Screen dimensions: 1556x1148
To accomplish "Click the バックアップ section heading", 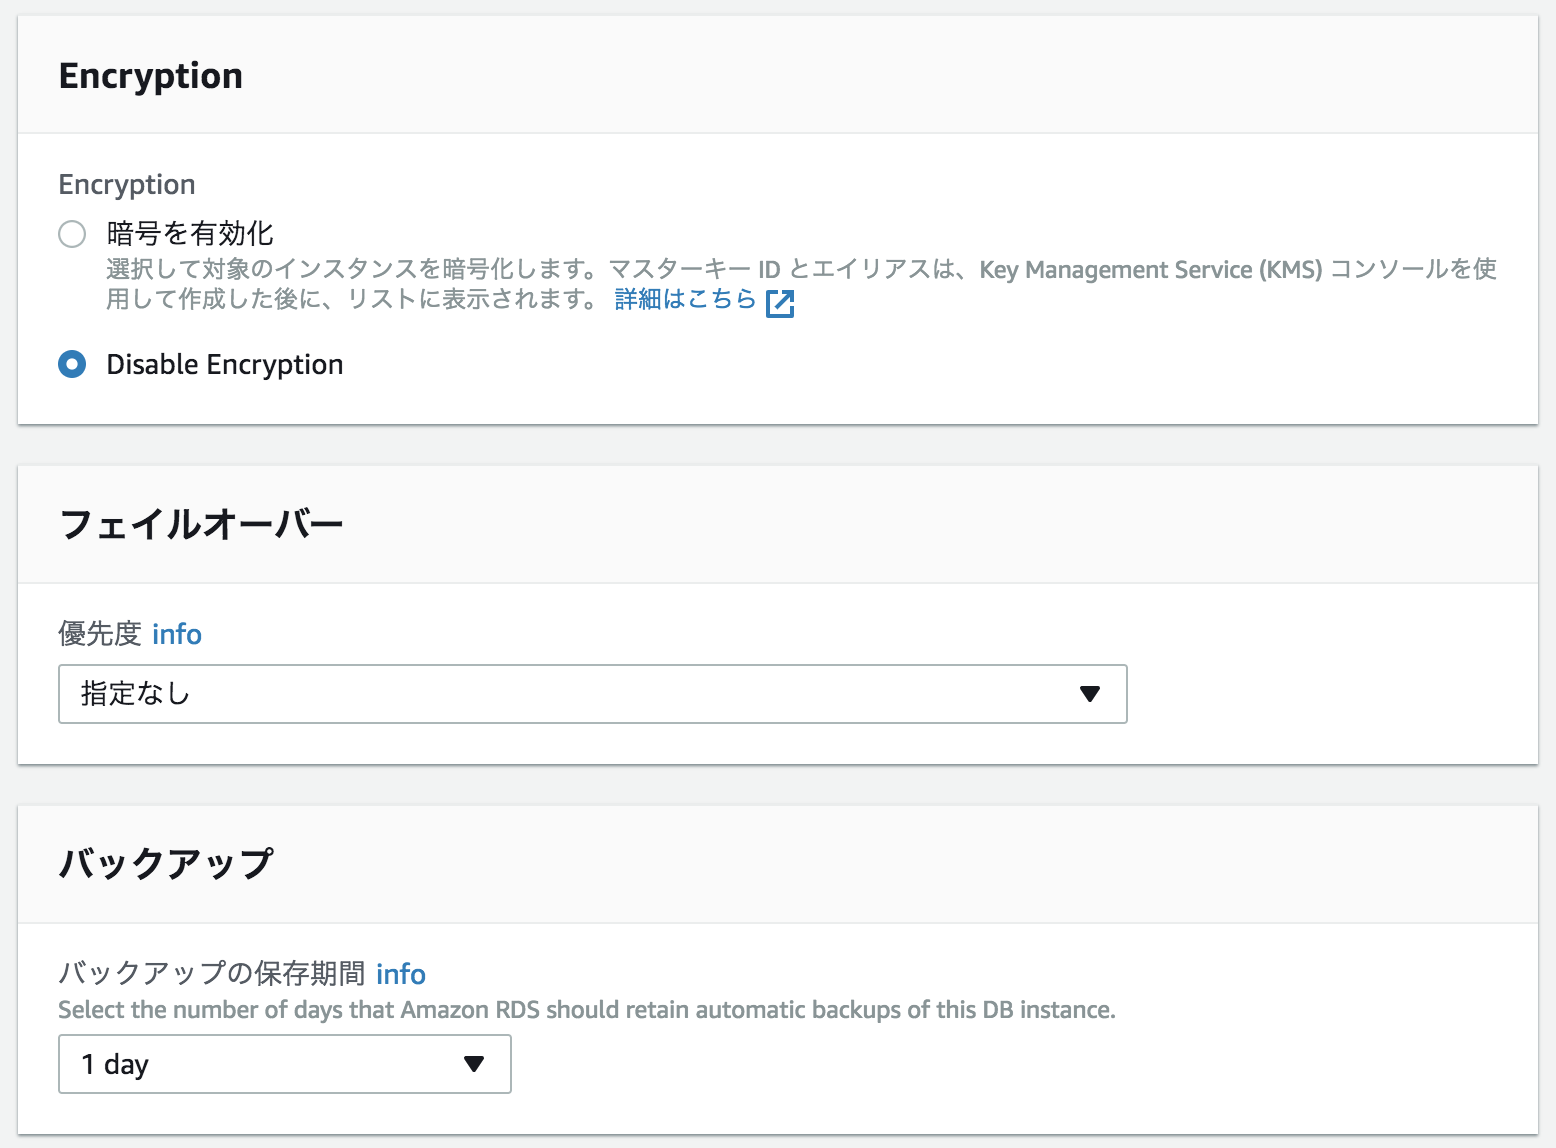I will pos(166,863).
